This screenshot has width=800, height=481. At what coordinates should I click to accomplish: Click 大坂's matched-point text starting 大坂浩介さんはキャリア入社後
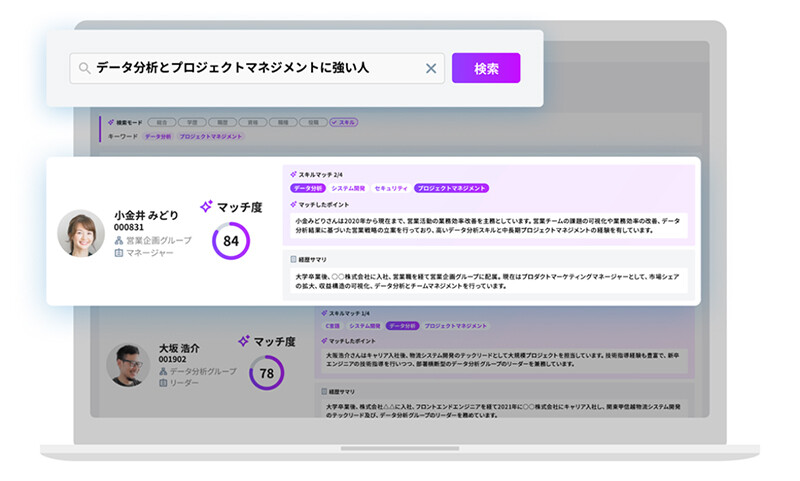click(503, 360)
